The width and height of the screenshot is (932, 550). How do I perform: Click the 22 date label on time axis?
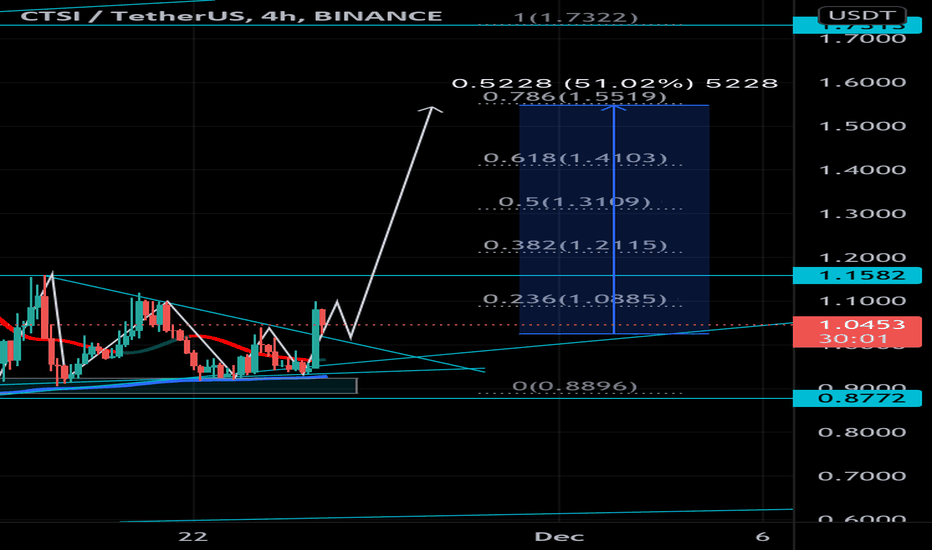[x=193, y=537]
